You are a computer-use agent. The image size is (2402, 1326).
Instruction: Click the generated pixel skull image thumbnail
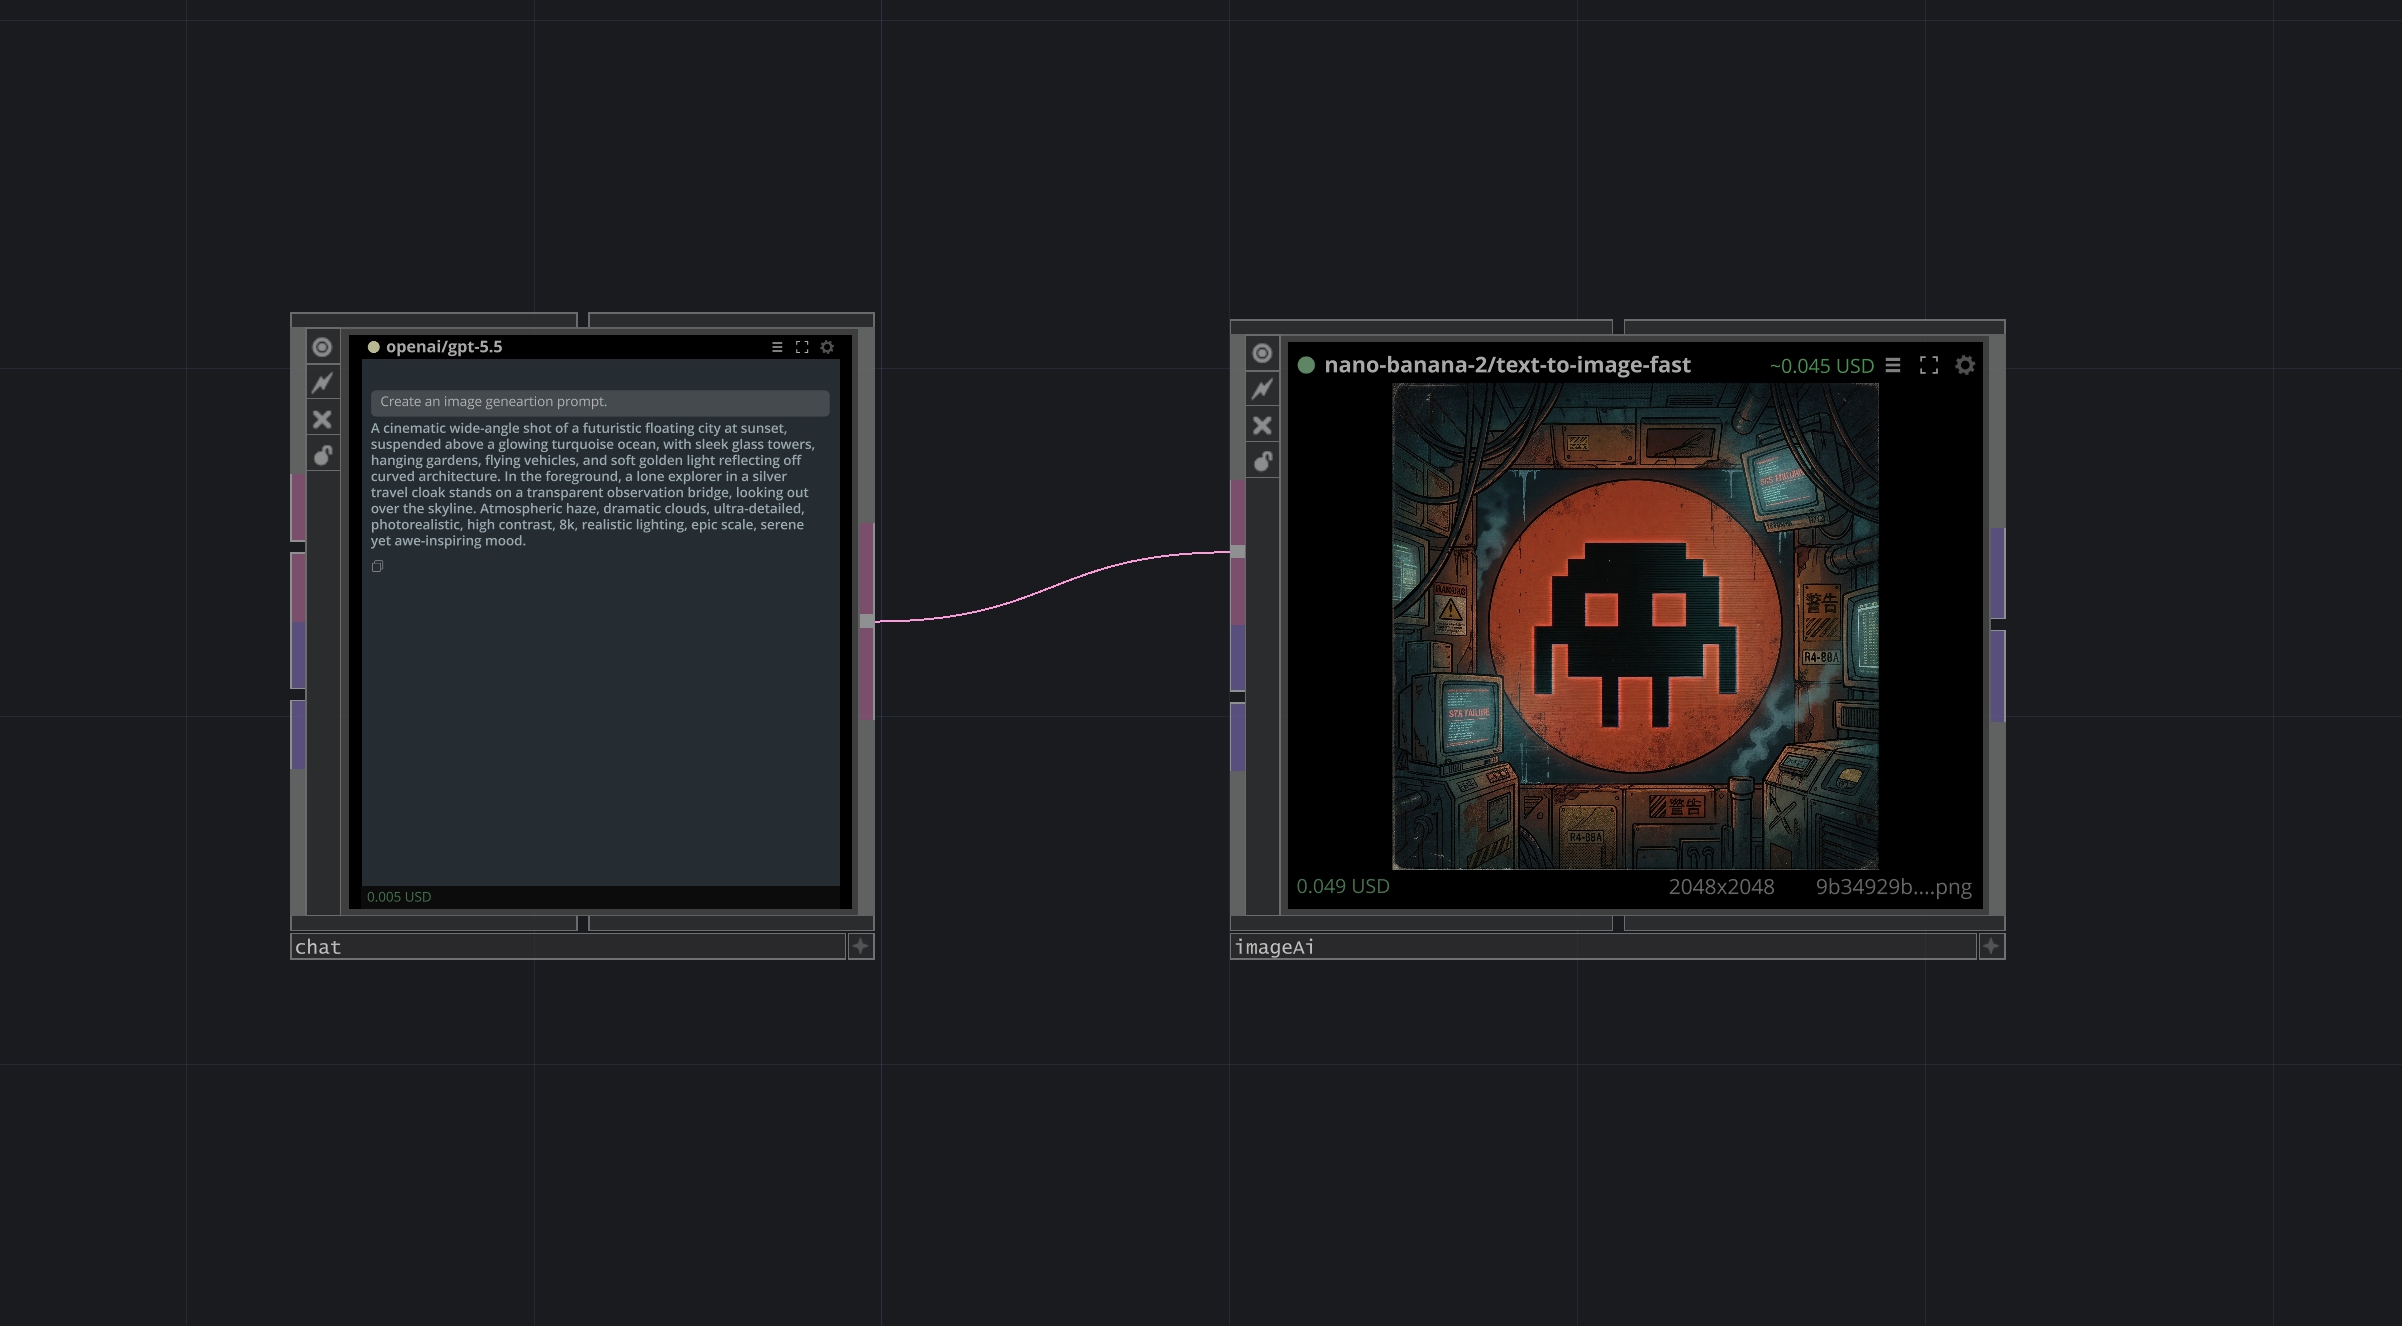[x=1635, y=627]
